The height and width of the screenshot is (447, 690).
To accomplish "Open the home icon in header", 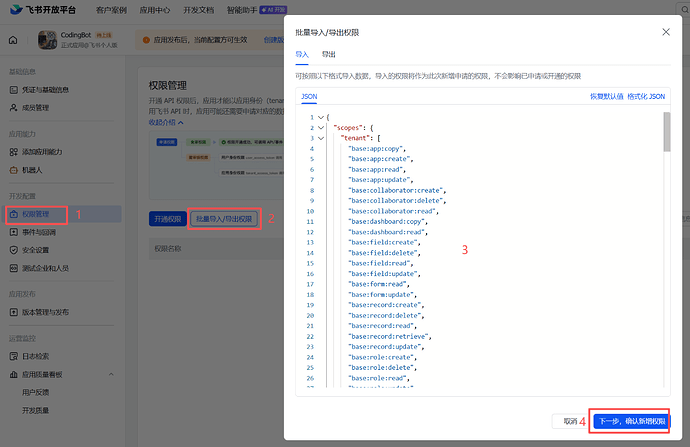I will (x=13, y=40).
